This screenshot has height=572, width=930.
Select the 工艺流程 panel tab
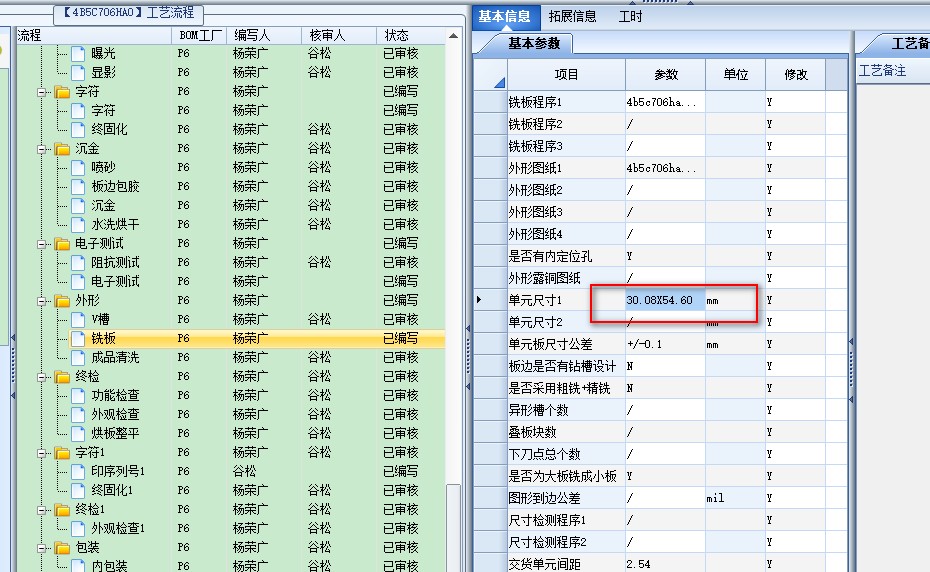pyautogui.click(x=129, y=12)
